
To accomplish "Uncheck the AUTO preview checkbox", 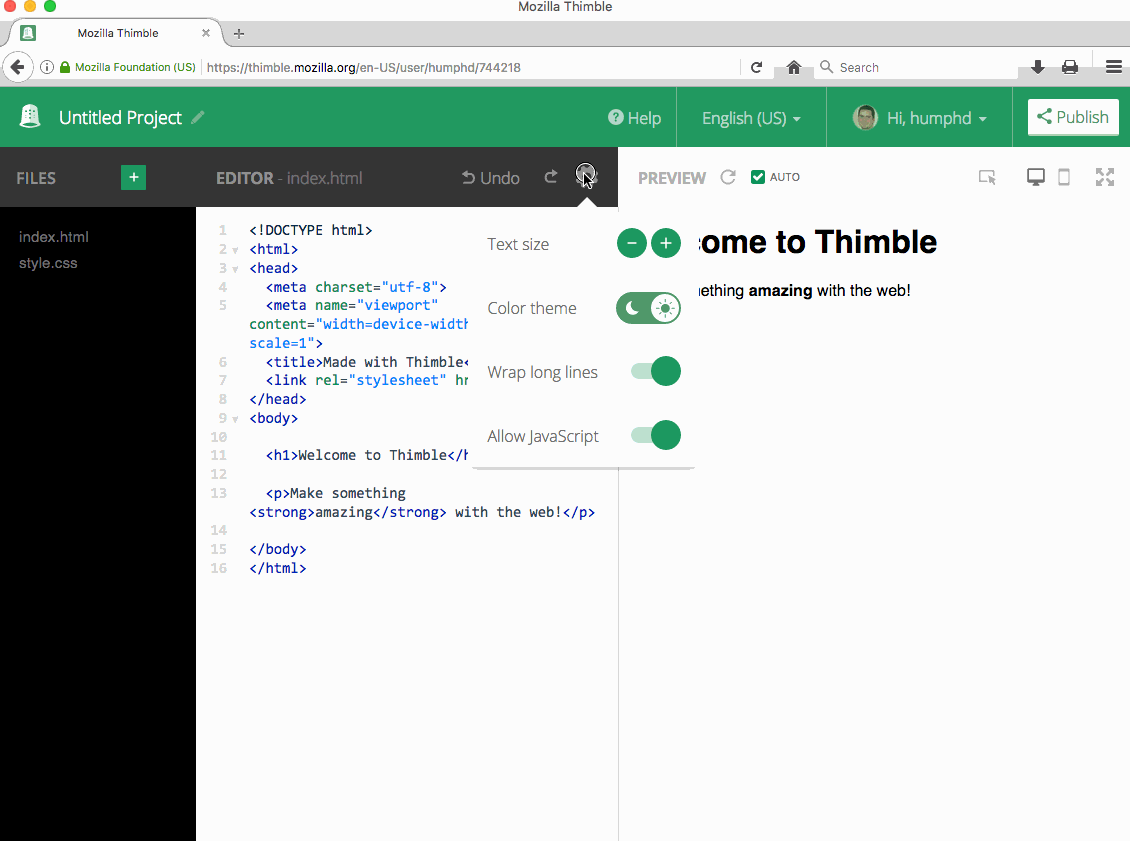I will (758, 177).
